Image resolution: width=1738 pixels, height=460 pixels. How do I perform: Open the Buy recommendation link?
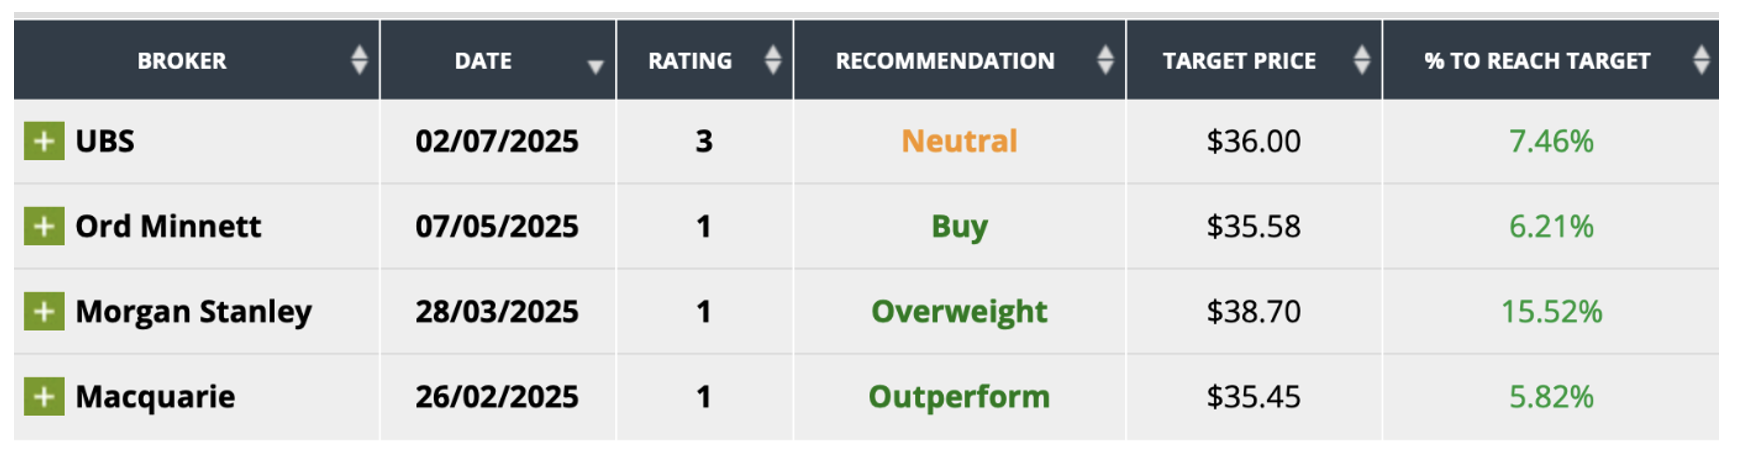(959, 227)
